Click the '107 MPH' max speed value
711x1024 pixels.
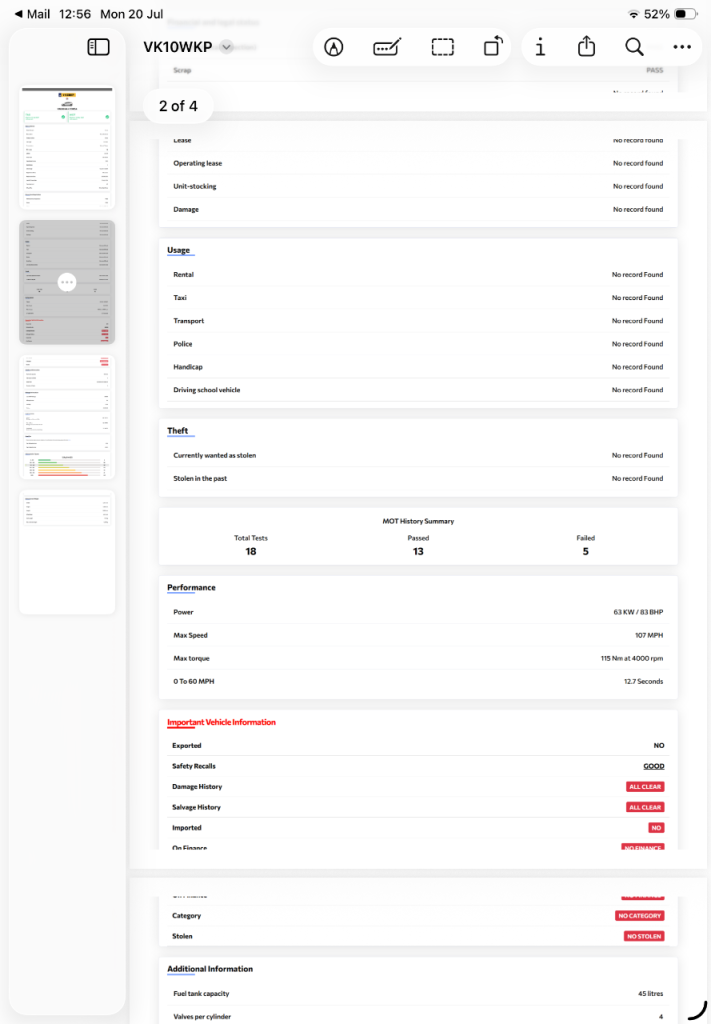click(649, 635)
